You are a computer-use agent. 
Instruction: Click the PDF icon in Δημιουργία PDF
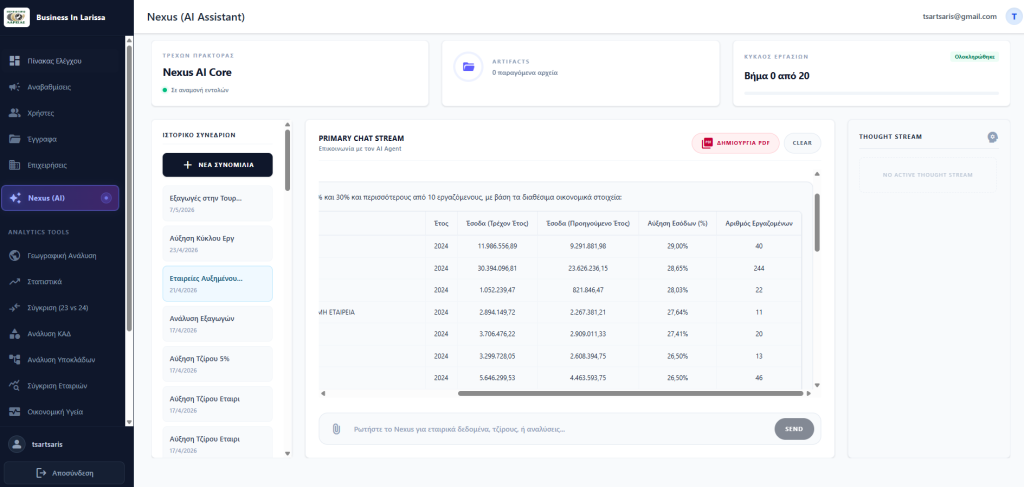pos(707,143)
